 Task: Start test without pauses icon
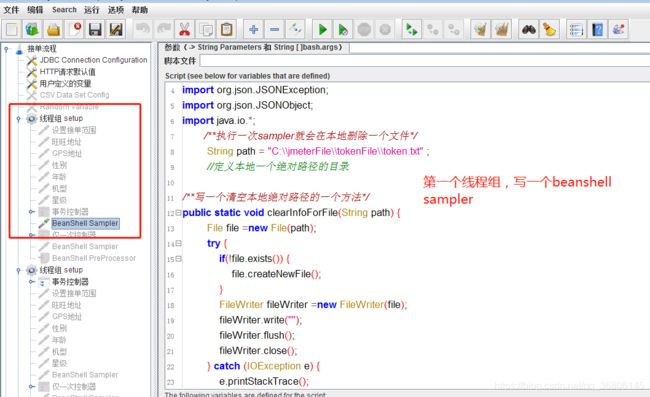tap(343, 29)
